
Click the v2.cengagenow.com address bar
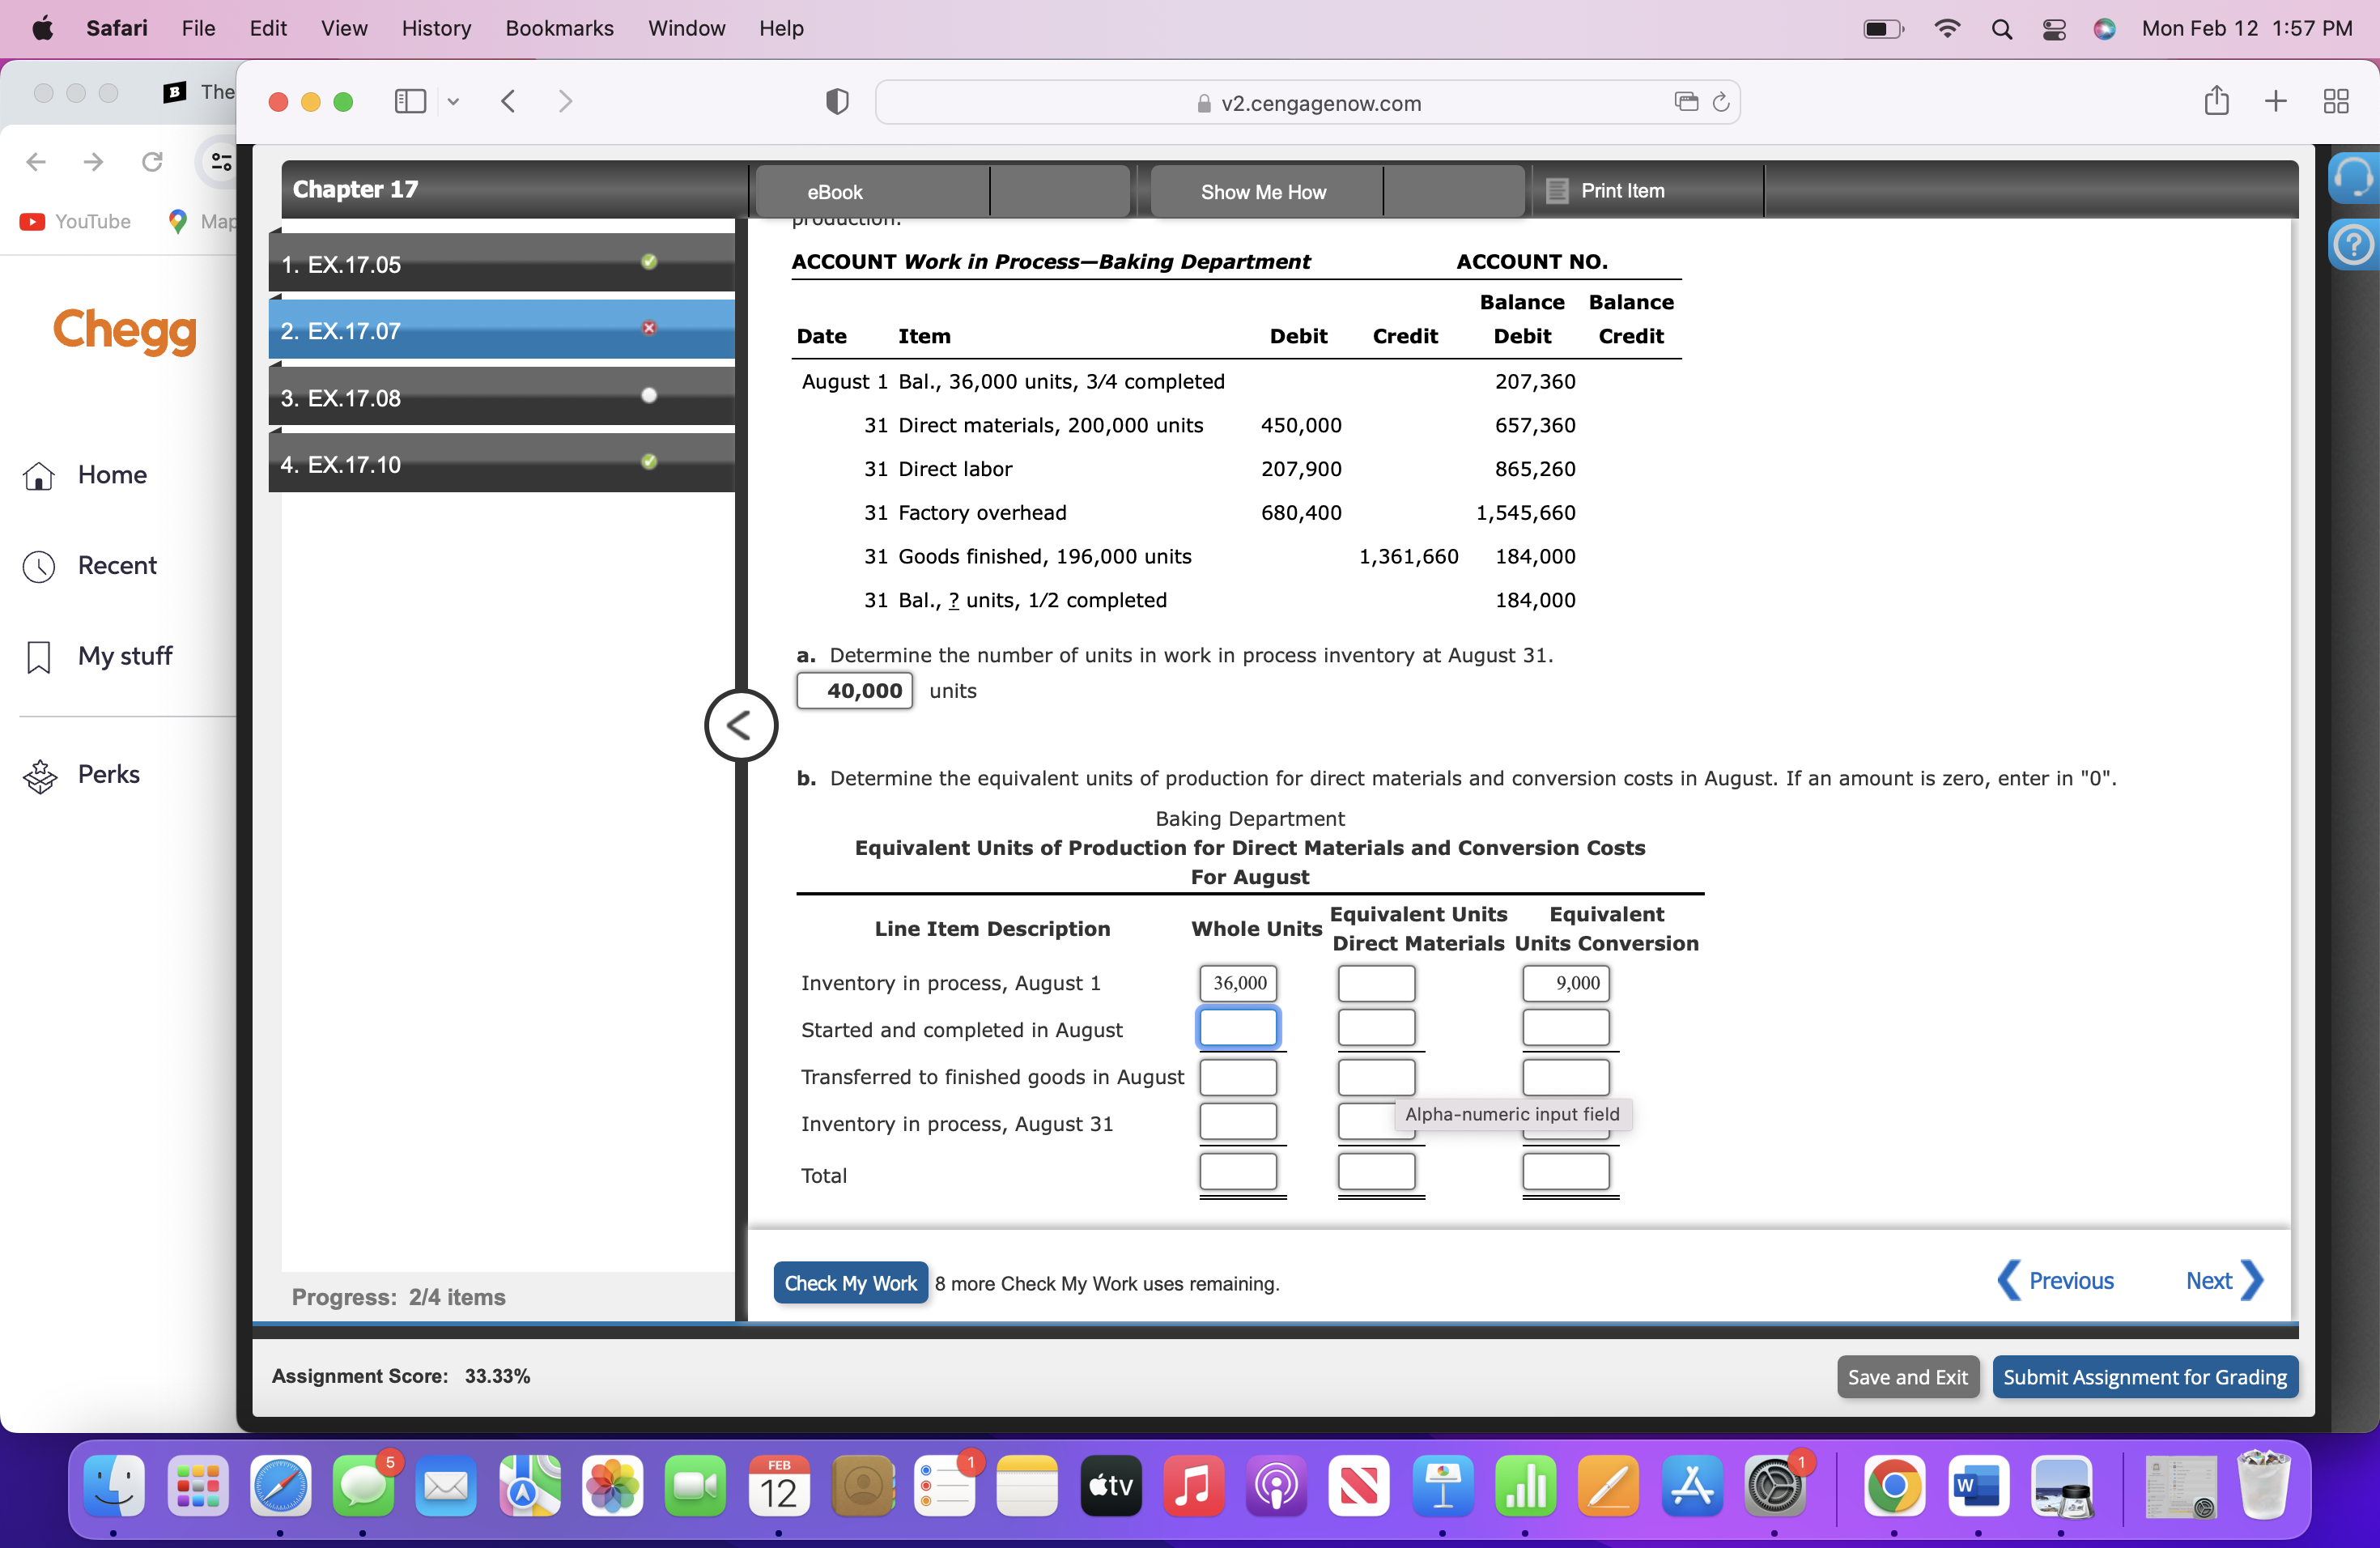click(x=1307, y=102)
